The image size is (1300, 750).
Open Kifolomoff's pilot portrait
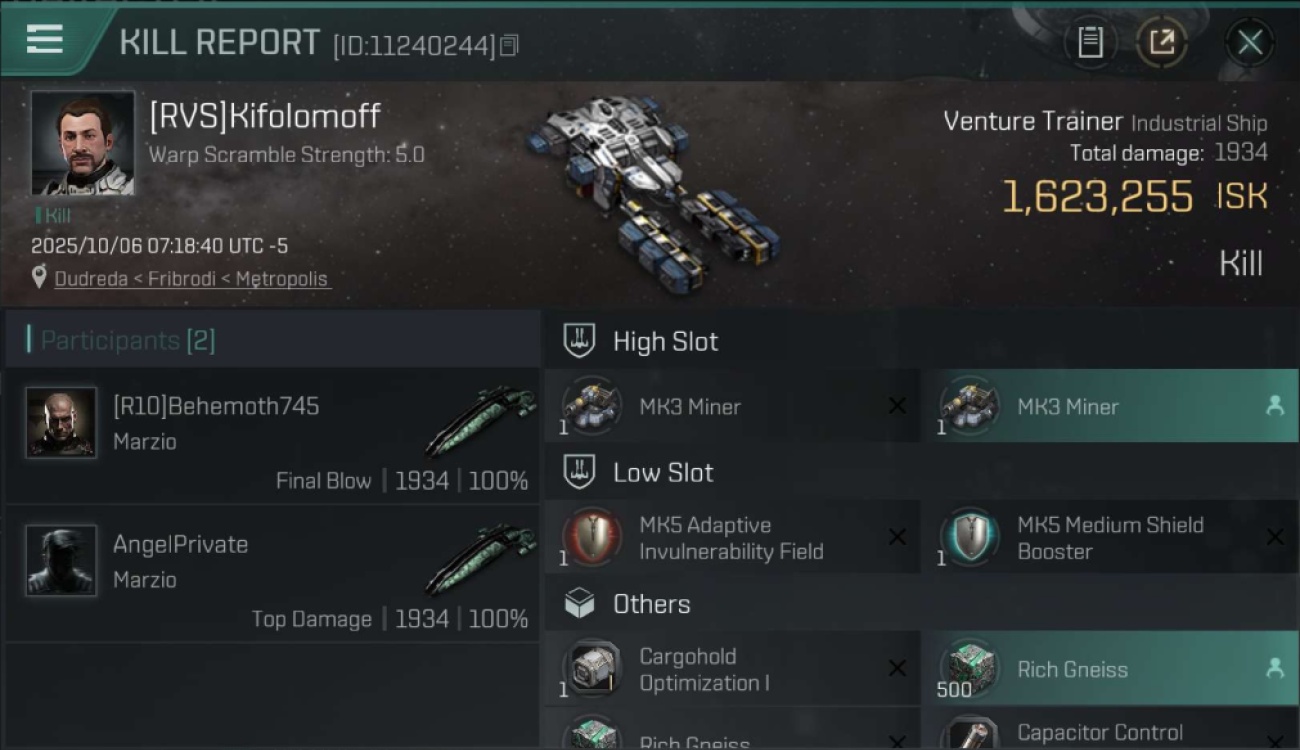point(82,143)
